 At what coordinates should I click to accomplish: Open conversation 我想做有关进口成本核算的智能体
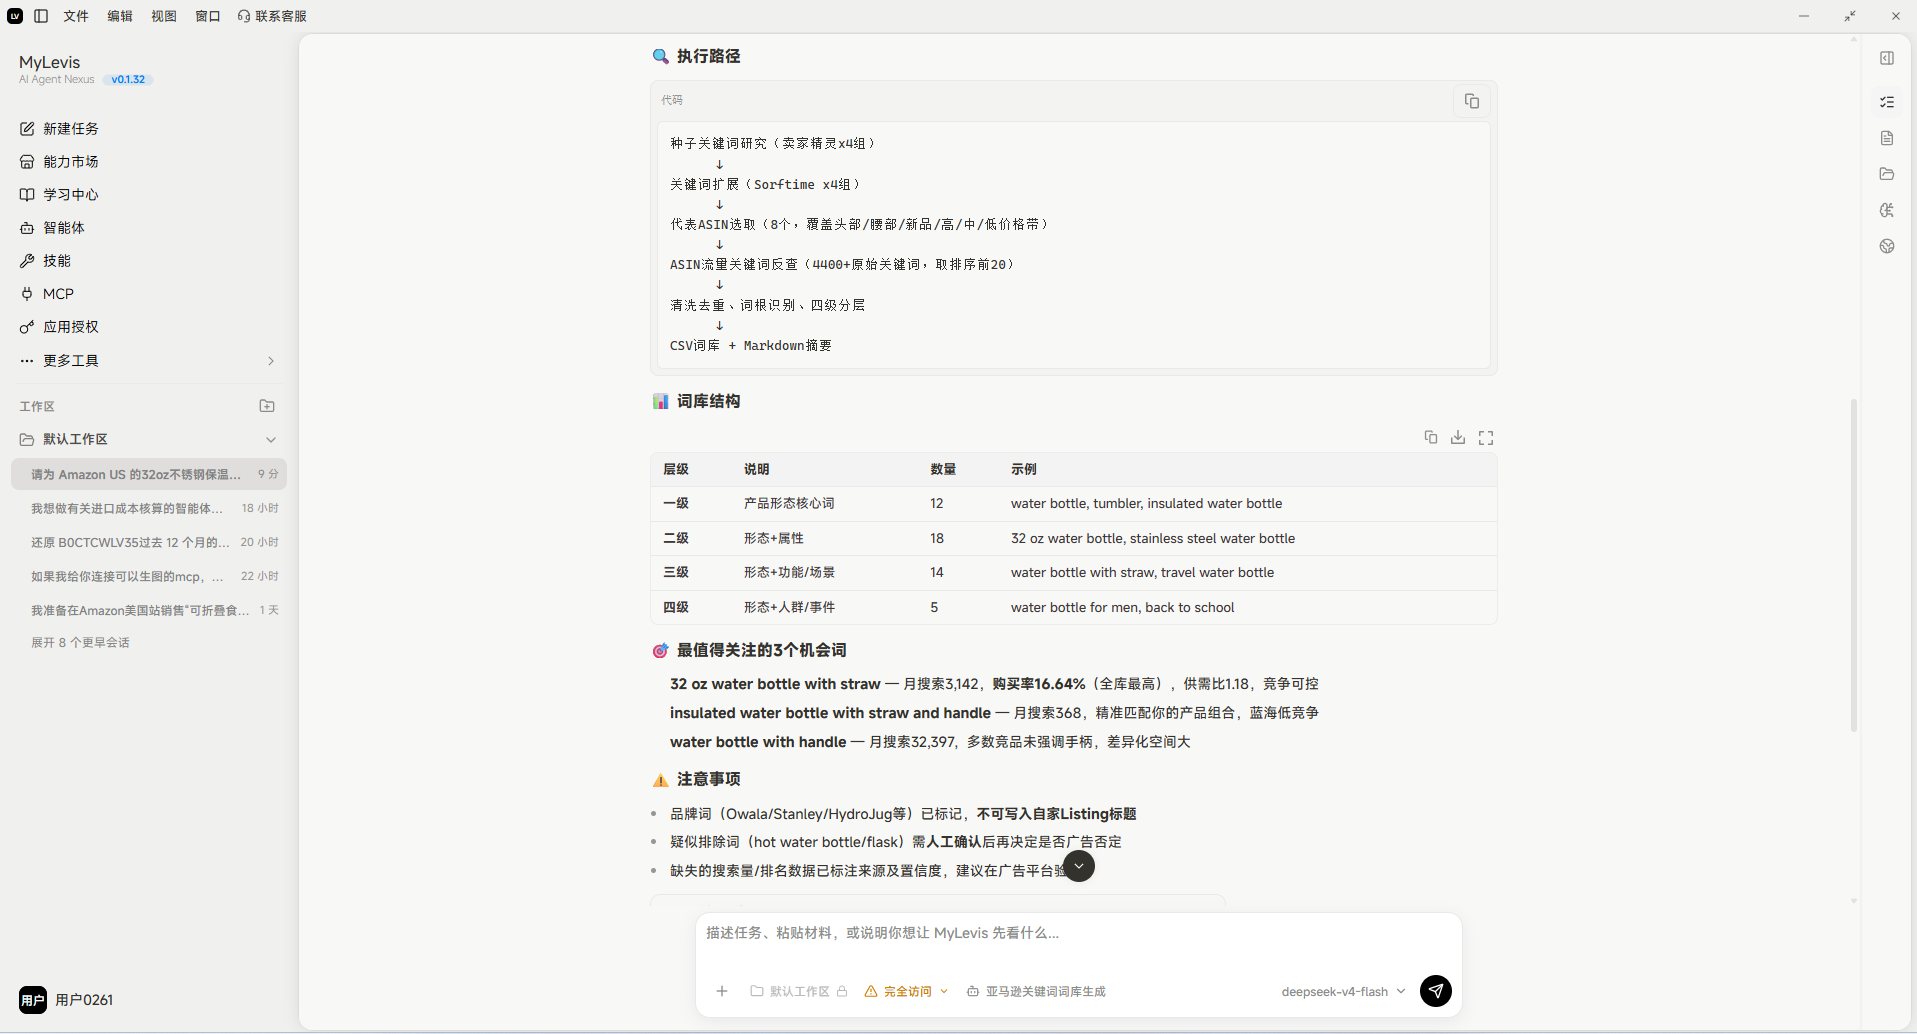[148, 508]
